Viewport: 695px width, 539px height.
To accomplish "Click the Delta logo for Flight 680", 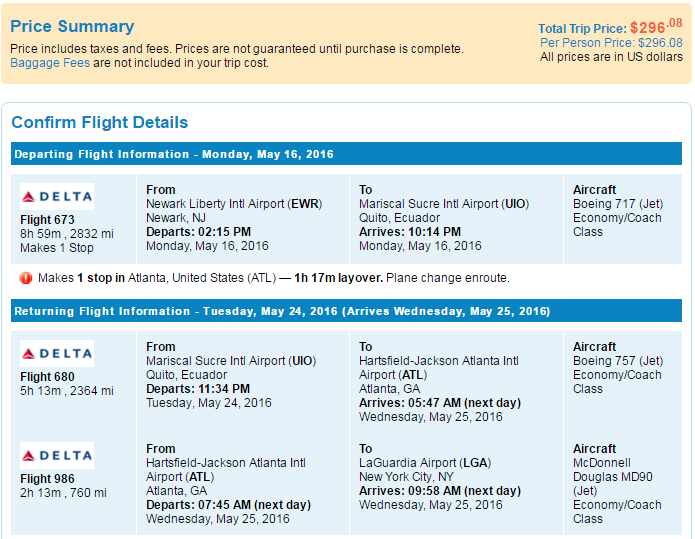I will (57, 353).
